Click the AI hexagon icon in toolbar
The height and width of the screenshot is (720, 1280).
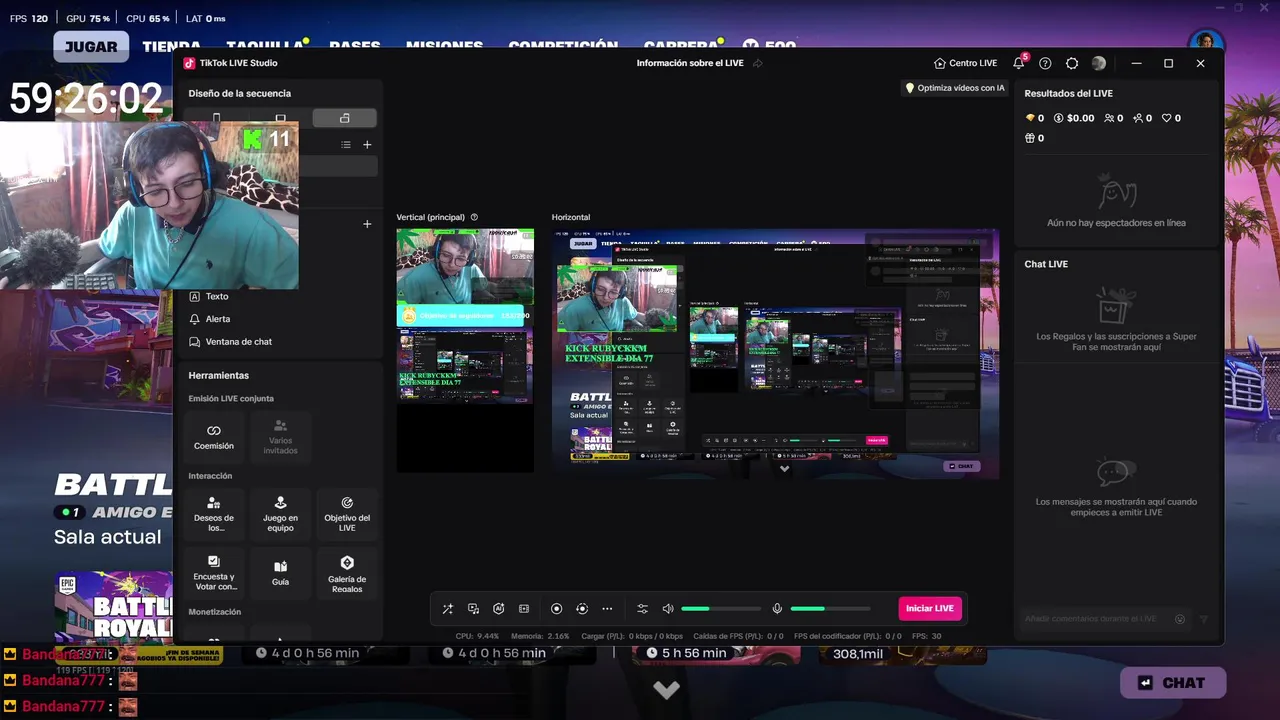pyautogui.click(x=498, y=609)
